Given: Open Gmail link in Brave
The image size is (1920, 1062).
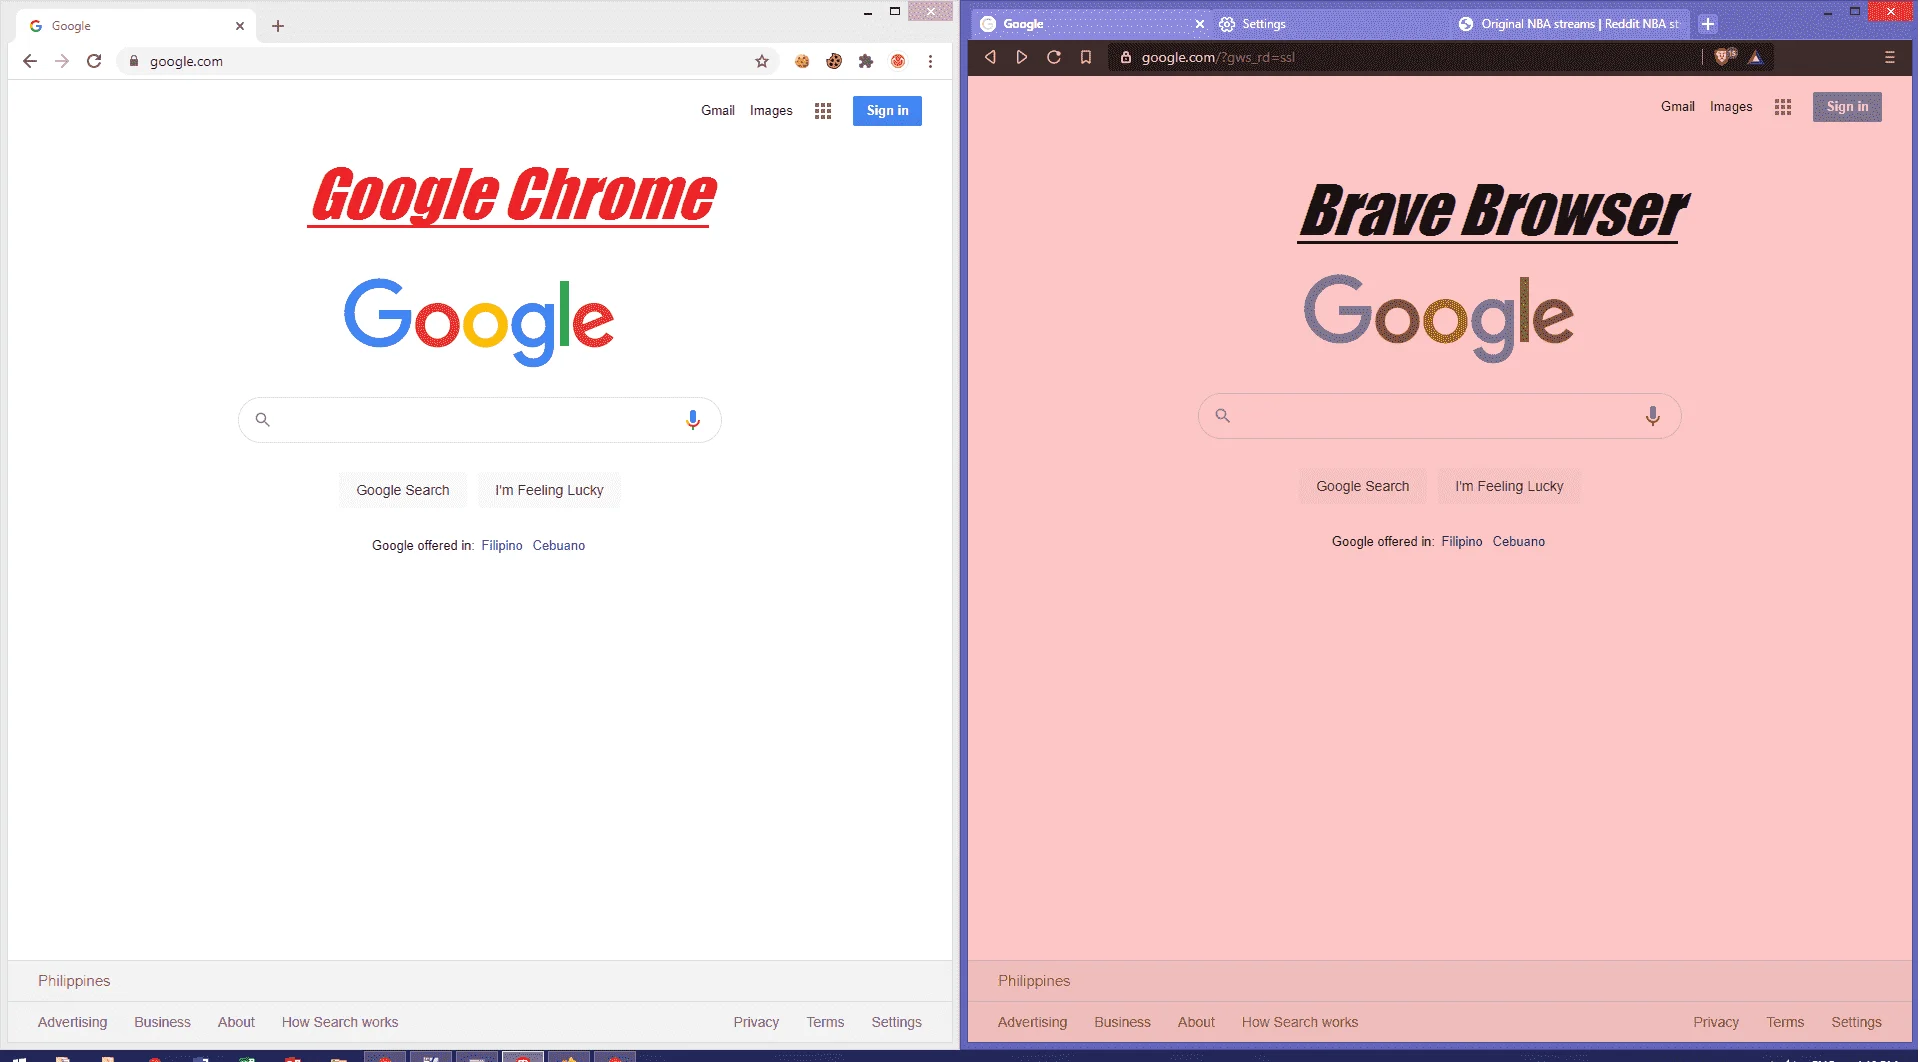Looking at the screenshot, I should pyautogui.click(x=1678, y=107).
